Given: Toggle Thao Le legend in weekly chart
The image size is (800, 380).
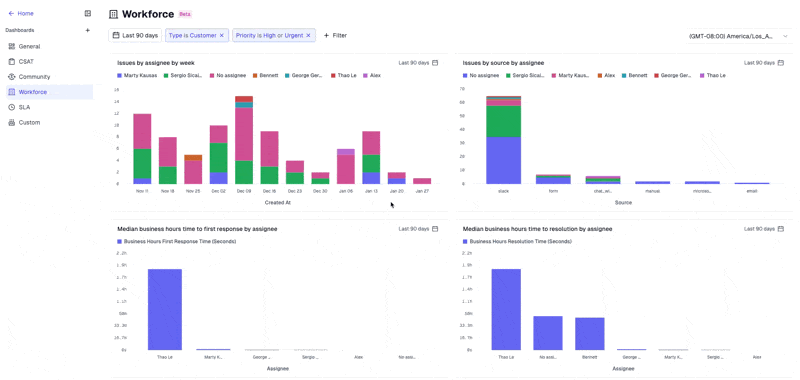Looking at the screenshot, I should (x=343, y=75).
